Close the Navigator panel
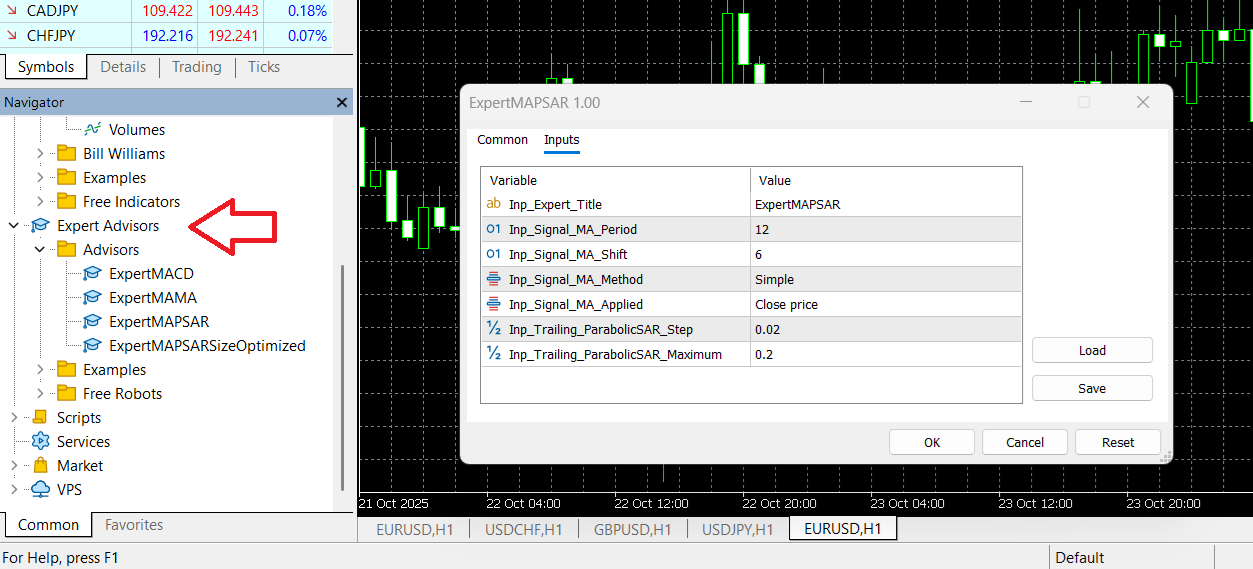 click(x=342, y=102)
